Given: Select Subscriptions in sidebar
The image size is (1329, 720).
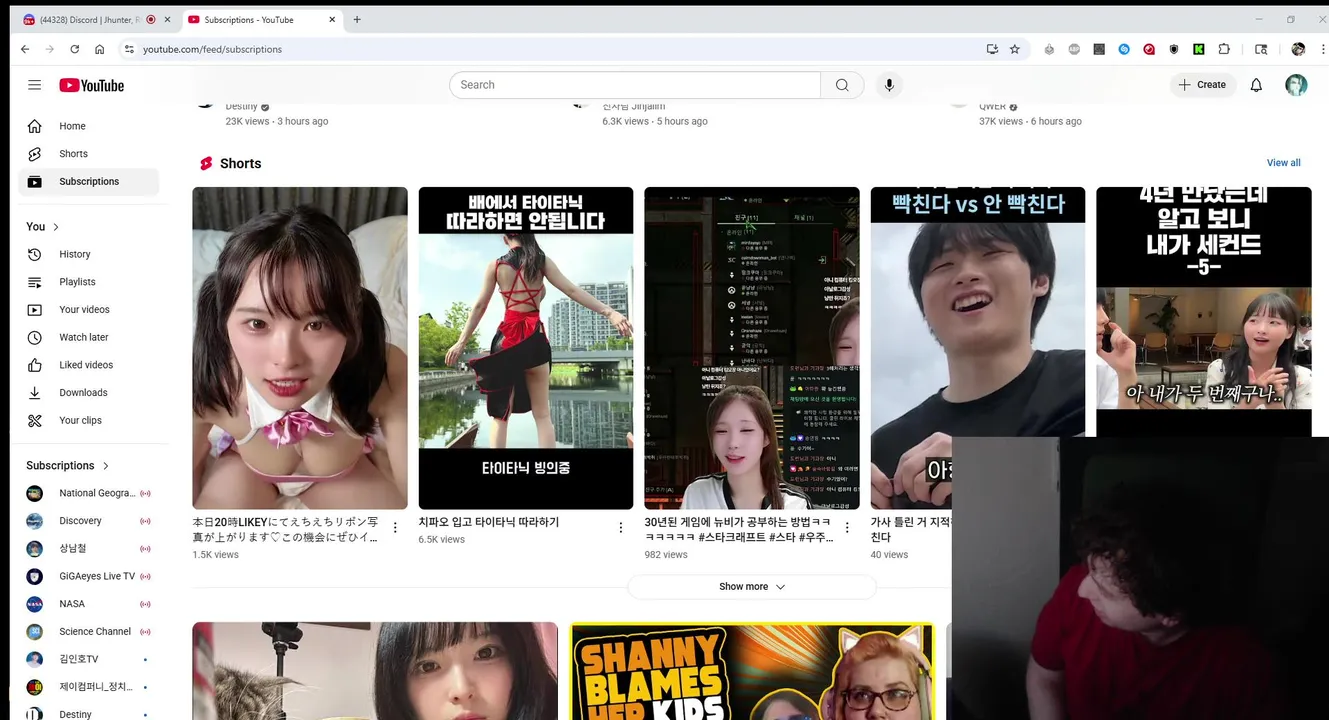Looking at the screenshot, I should click(88, 182).
